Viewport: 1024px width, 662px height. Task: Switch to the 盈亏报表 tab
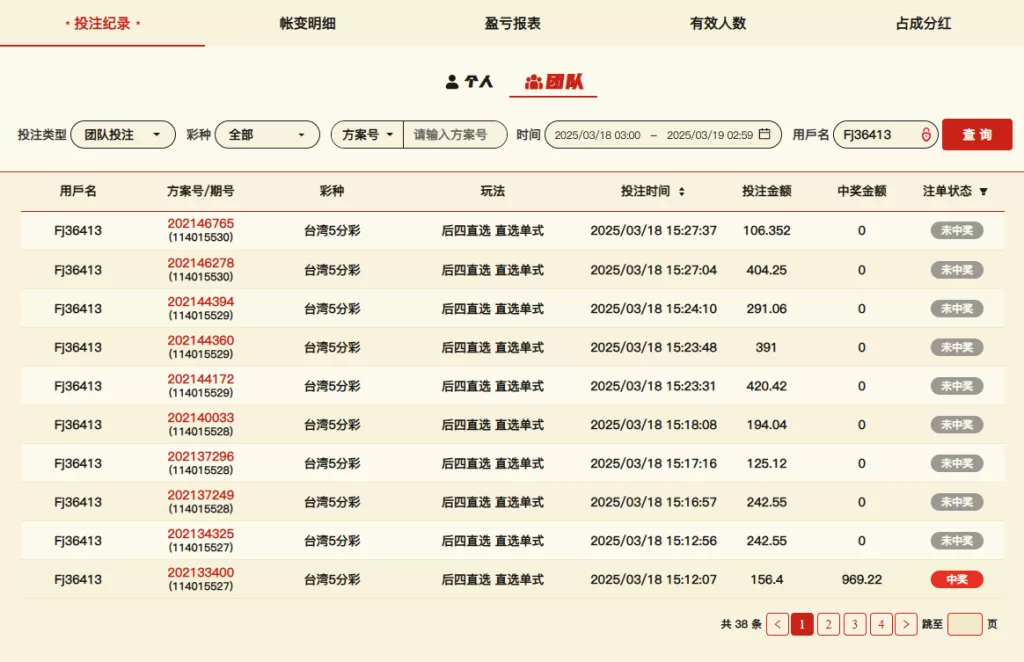coord(513,23)
